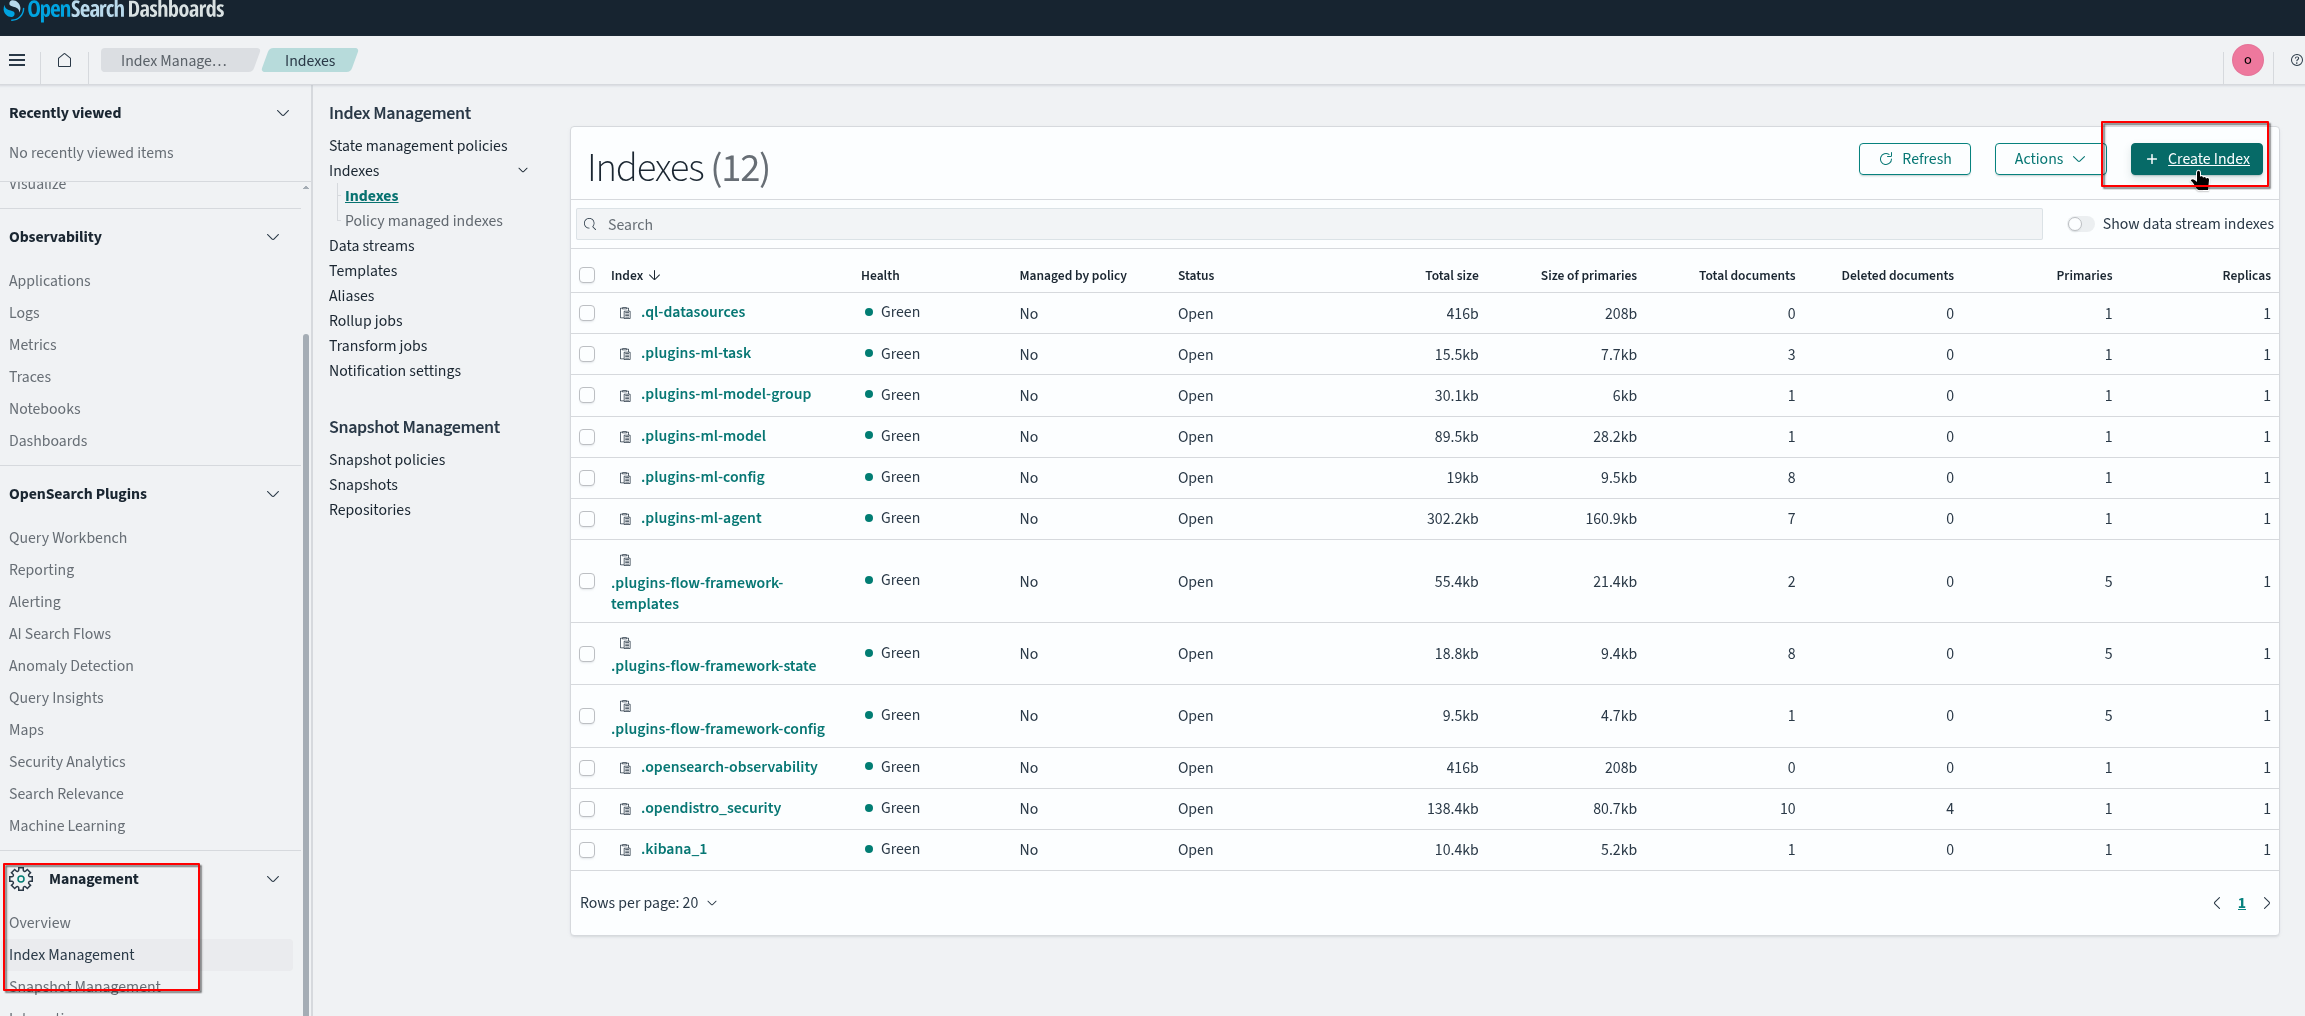Open Repositories under Snapshot Management
The image size is (2305, 1016).
tap(370, 510)
